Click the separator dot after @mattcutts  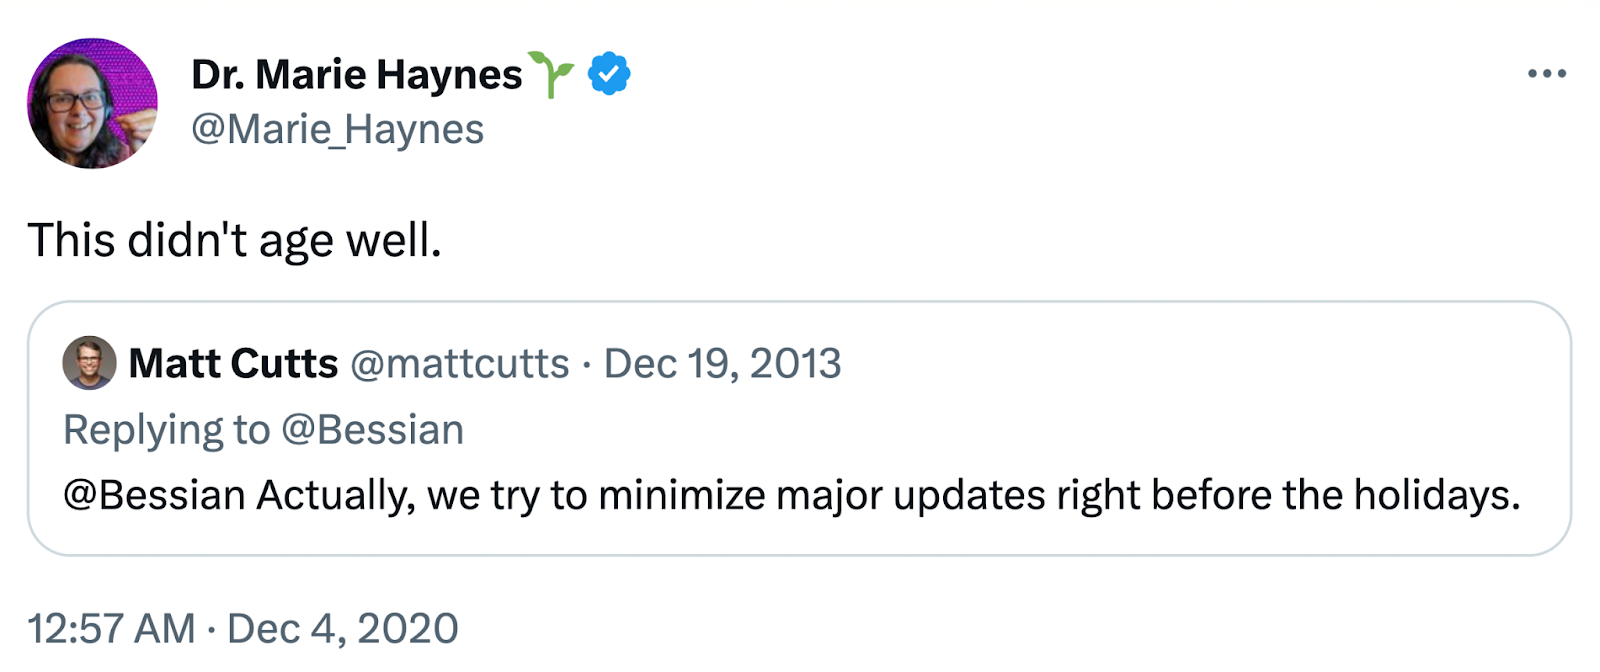(588, 365)
